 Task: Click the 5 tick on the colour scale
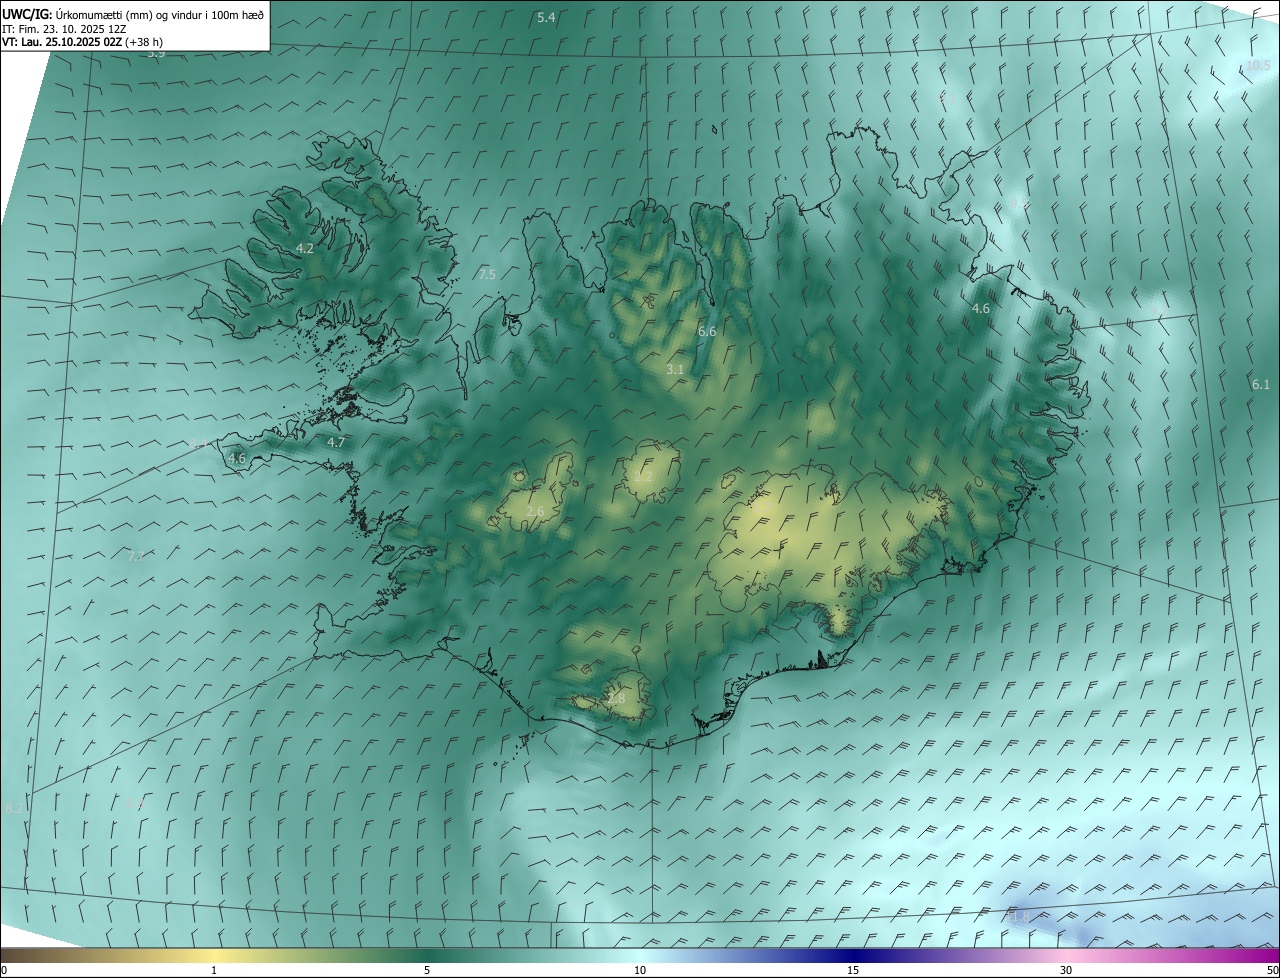[x=427, y=970]
